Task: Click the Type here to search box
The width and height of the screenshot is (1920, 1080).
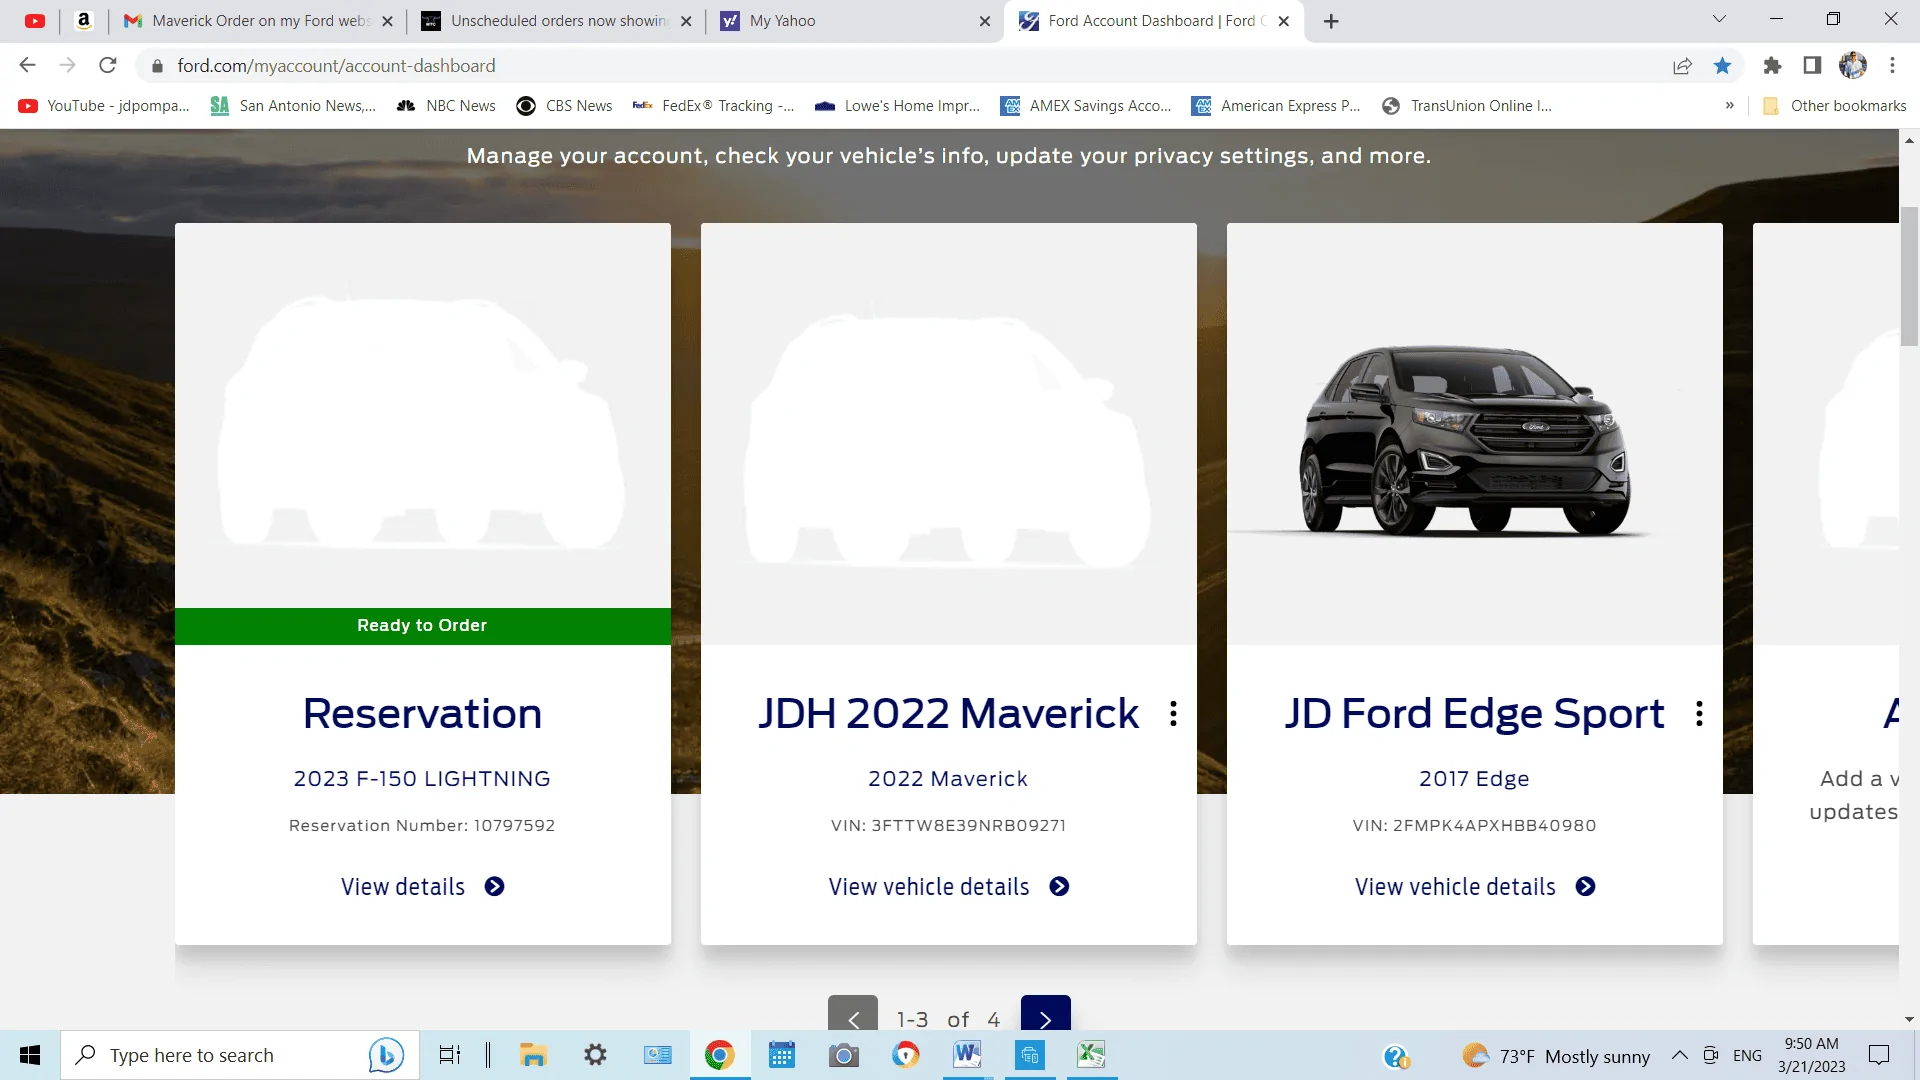Action: click(x=240, y=1055)
